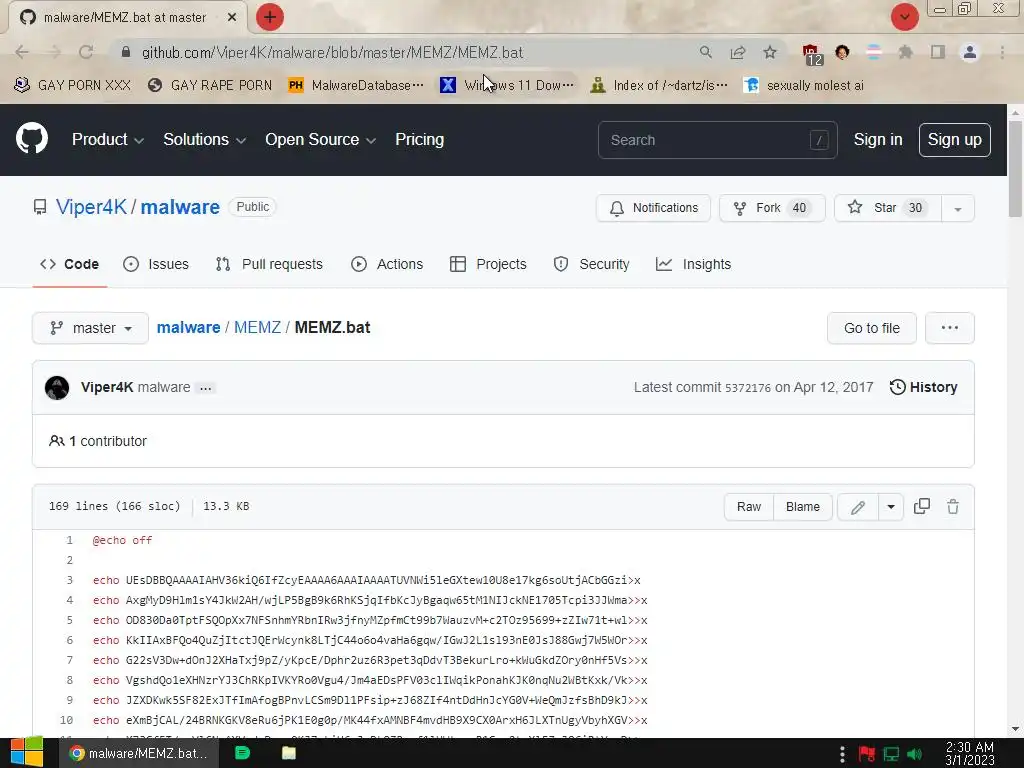Open the extensions puzzle icon
Screen dimensions: 1024x768
click(905, 52)
